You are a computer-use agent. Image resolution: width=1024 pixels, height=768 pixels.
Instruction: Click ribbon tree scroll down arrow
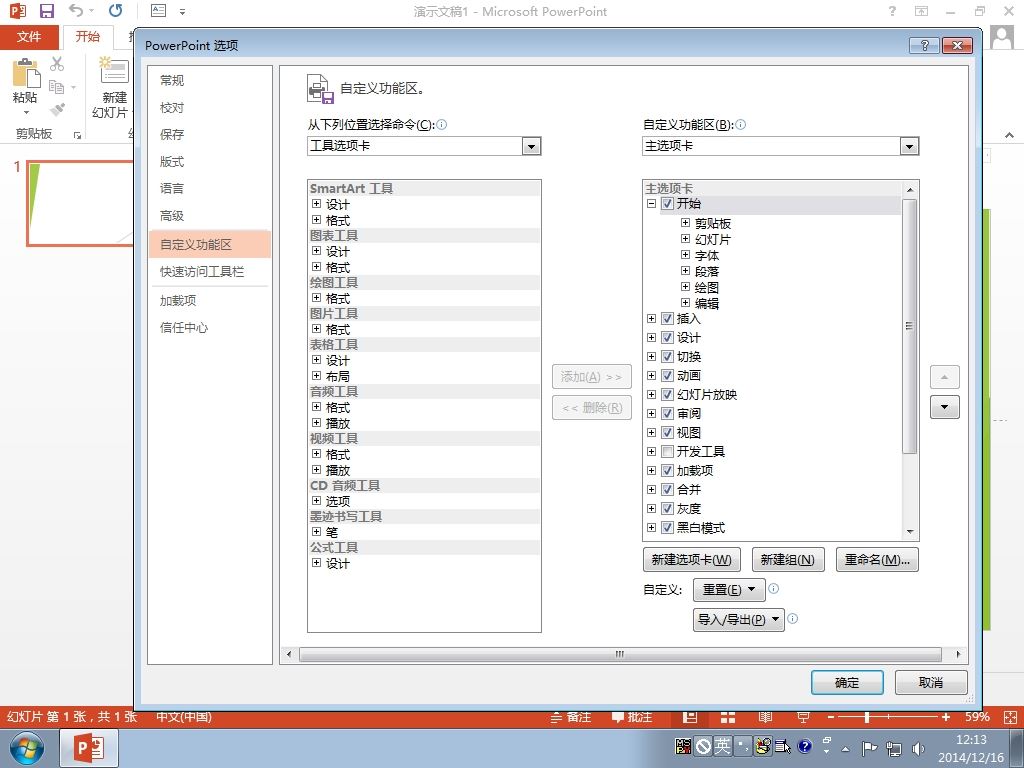tap(910, 532)
